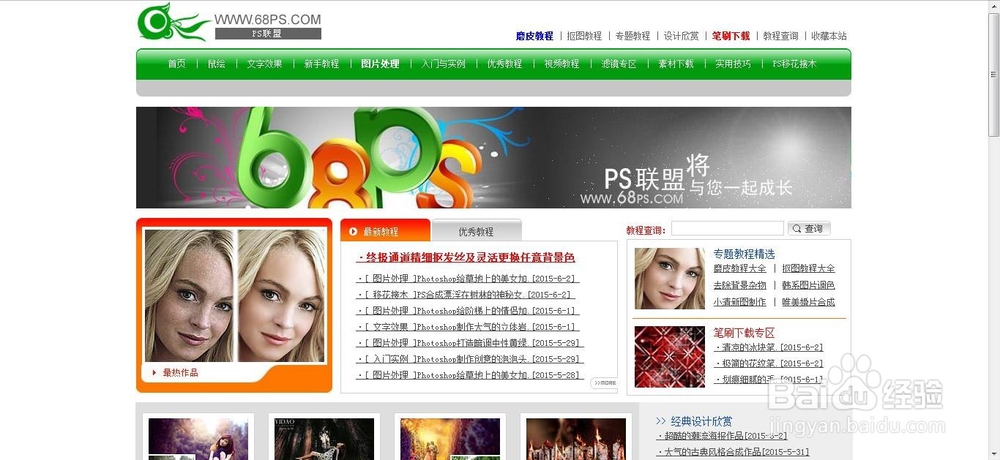The height and width of the screenshot is (460, 1000).
Task: Open 实用技巧 in the navigation bar
Action: coord(733,64)
